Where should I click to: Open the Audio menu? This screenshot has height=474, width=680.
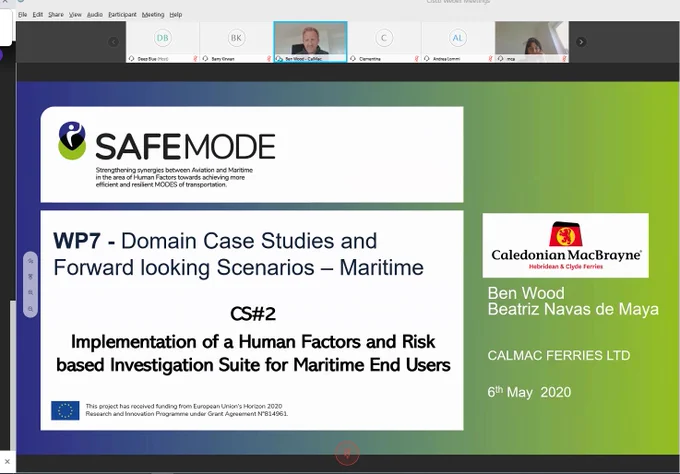tap(95, 14)
